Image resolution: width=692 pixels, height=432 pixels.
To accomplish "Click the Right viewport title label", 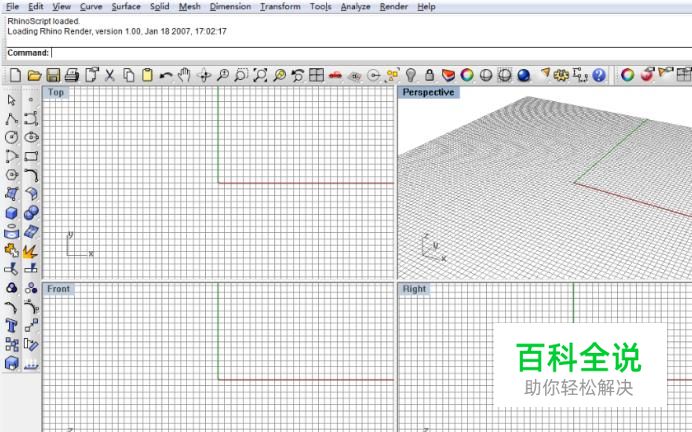I will (414, 289).
